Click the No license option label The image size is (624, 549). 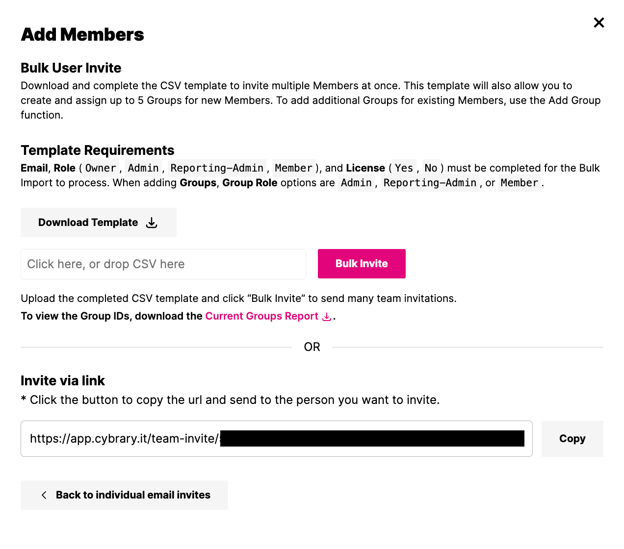pyautogui.click(x=431, y=168)
